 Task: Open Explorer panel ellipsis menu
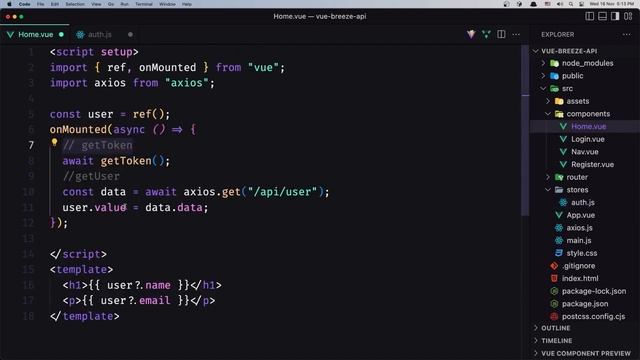(627, 34)
